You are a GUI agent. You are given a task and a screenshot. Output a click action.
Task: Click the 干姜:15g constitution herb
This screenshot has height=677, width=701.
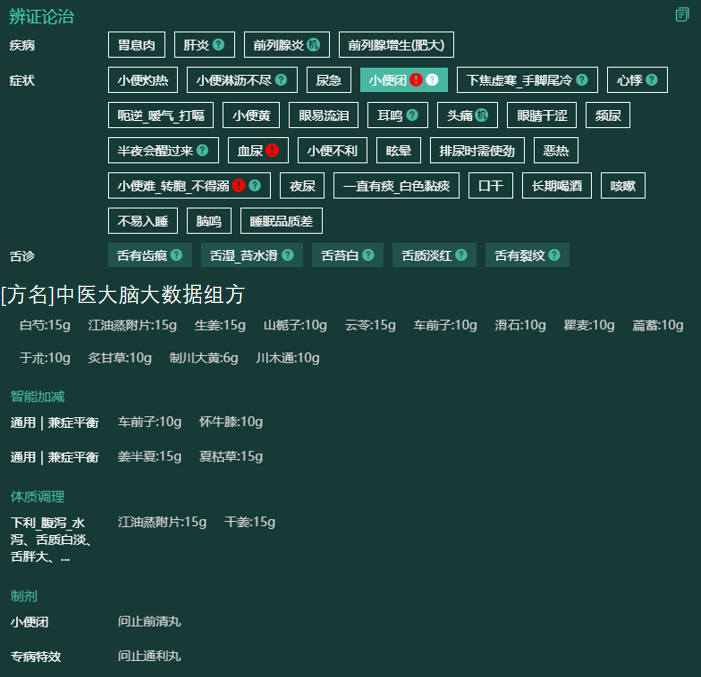(249, 522)
